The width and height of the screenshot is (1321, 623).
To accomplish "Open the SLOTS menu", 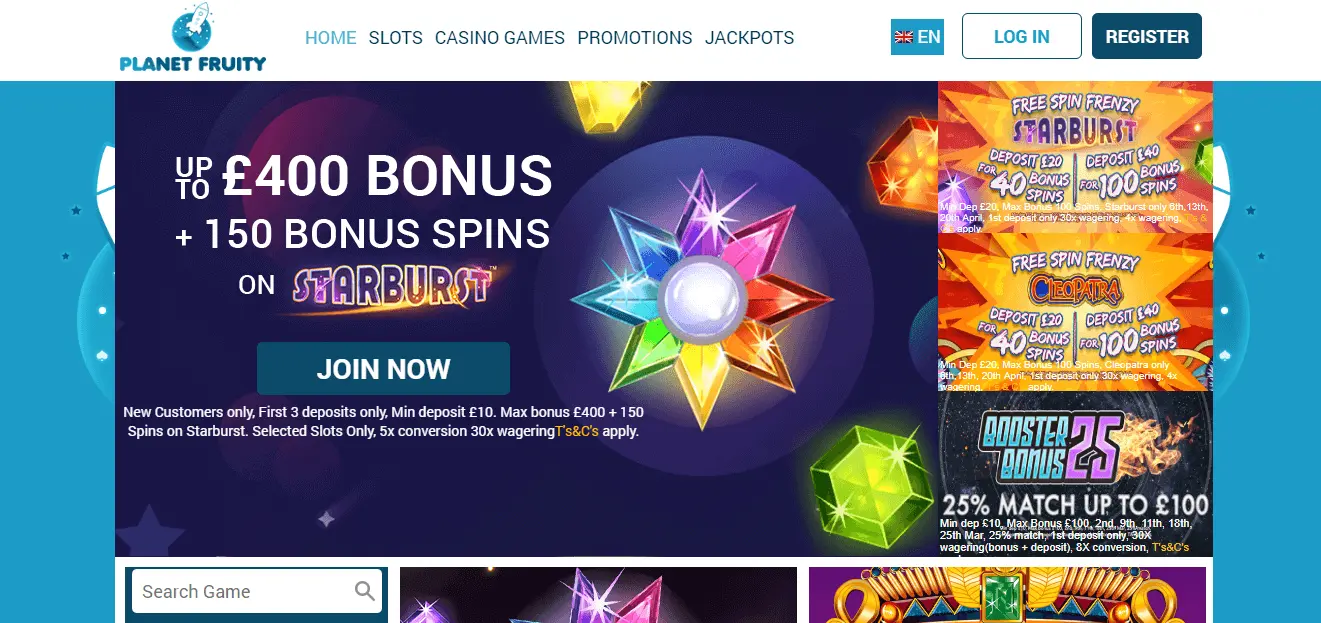I will (395, 38).
